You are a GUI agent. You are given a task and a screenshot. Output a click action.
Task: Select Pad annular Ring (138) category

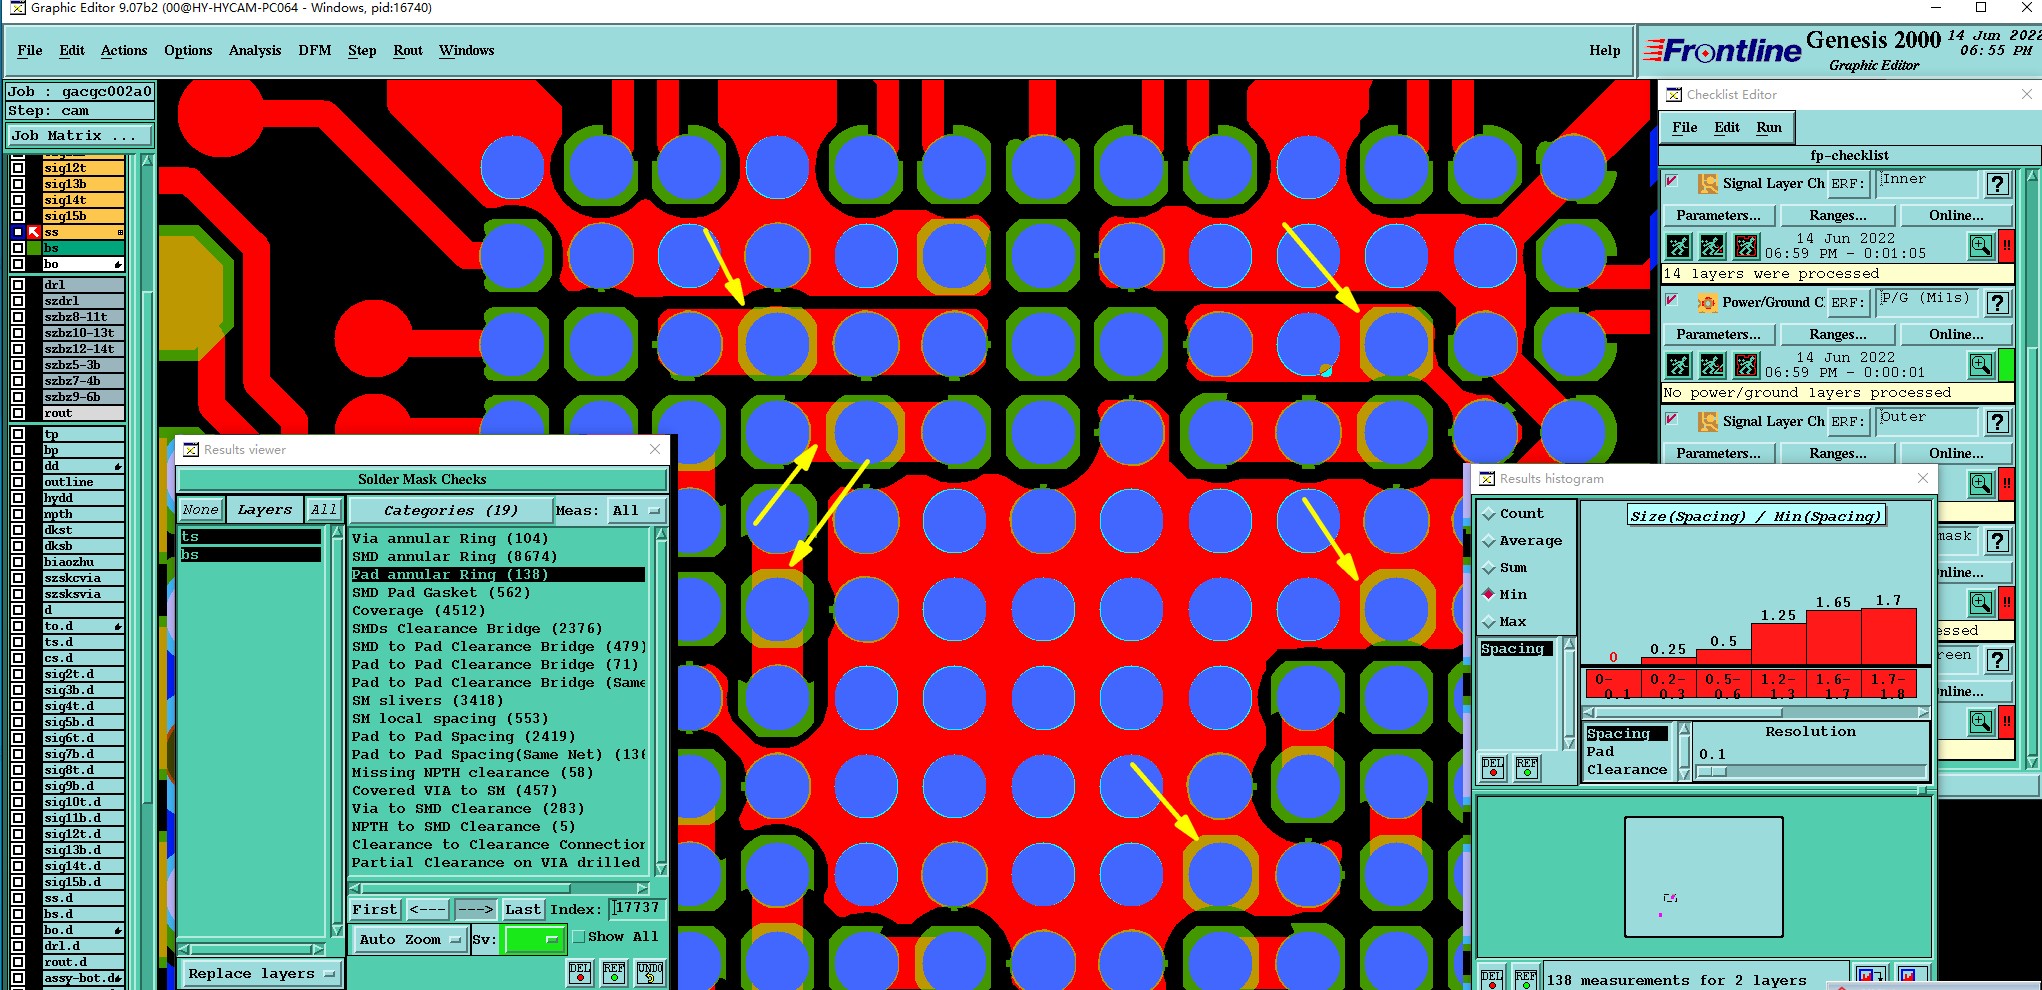click(x=498, y=574)
